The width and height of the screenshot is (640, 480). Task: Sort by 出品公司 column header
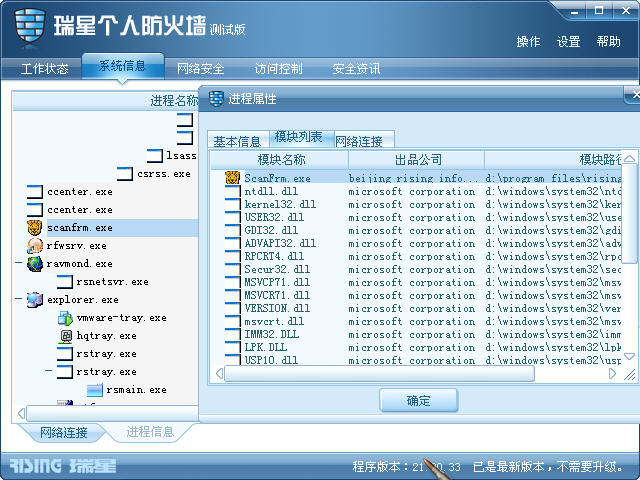pyautogui.click(x=417, y=160)
